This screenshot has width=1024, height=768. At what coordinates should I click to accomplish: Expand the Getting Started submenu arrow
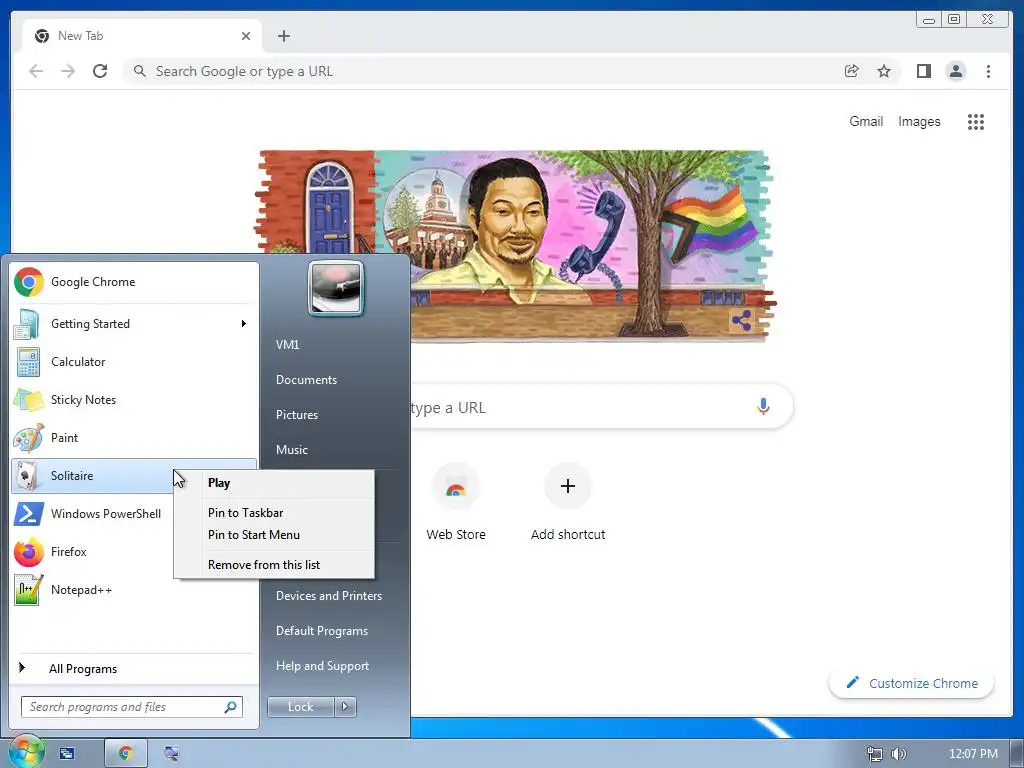click(244, 324)
